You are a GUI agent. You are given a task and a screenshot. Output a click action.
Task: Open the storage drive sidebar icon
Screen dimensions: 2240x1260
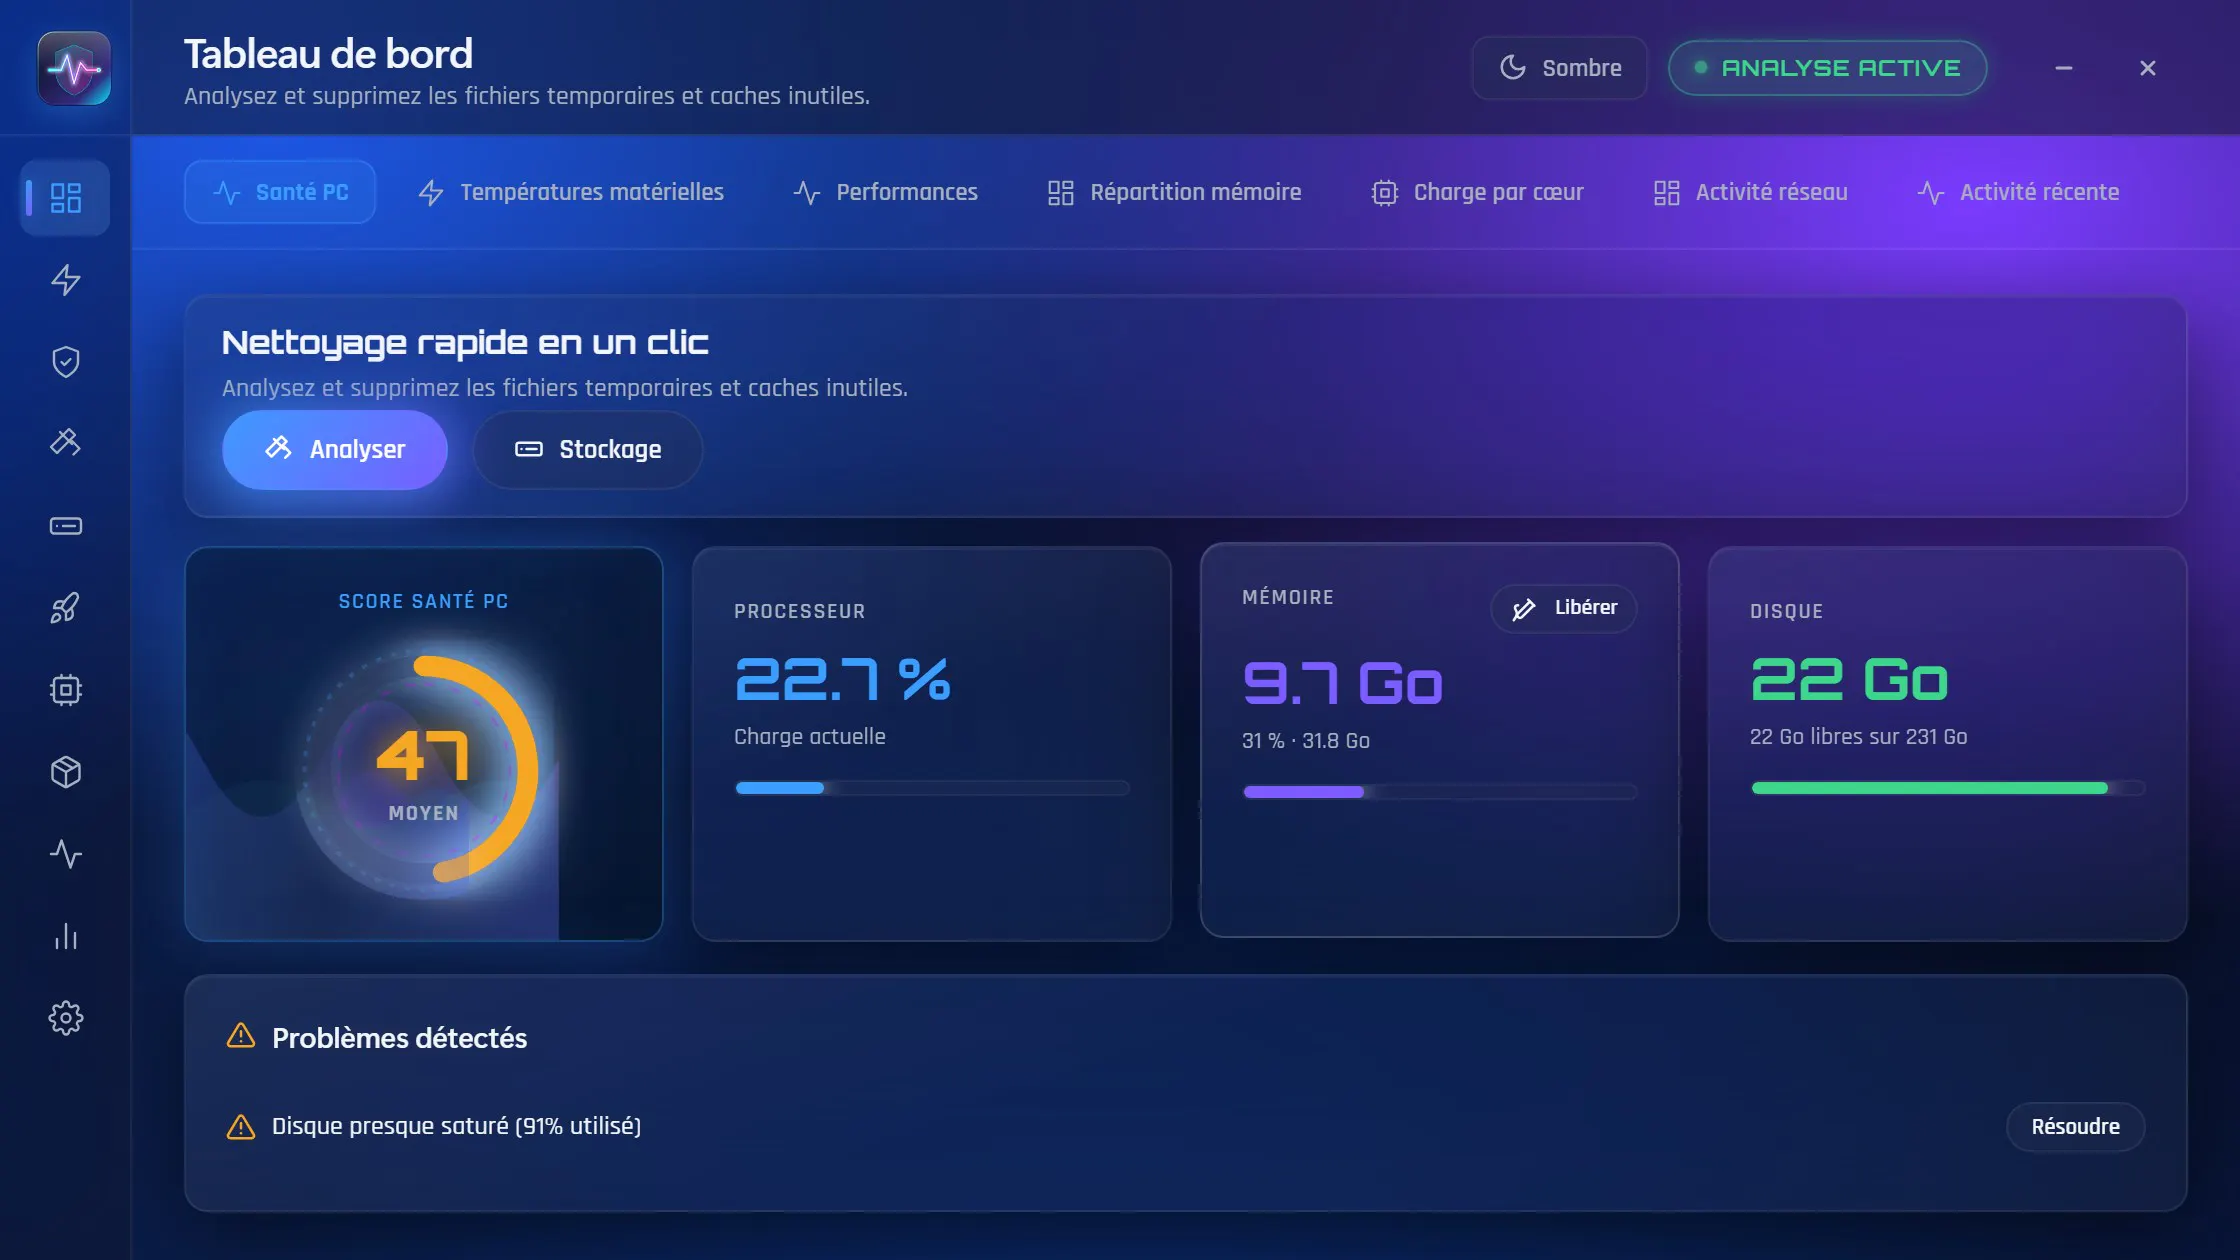coord(65,525)
